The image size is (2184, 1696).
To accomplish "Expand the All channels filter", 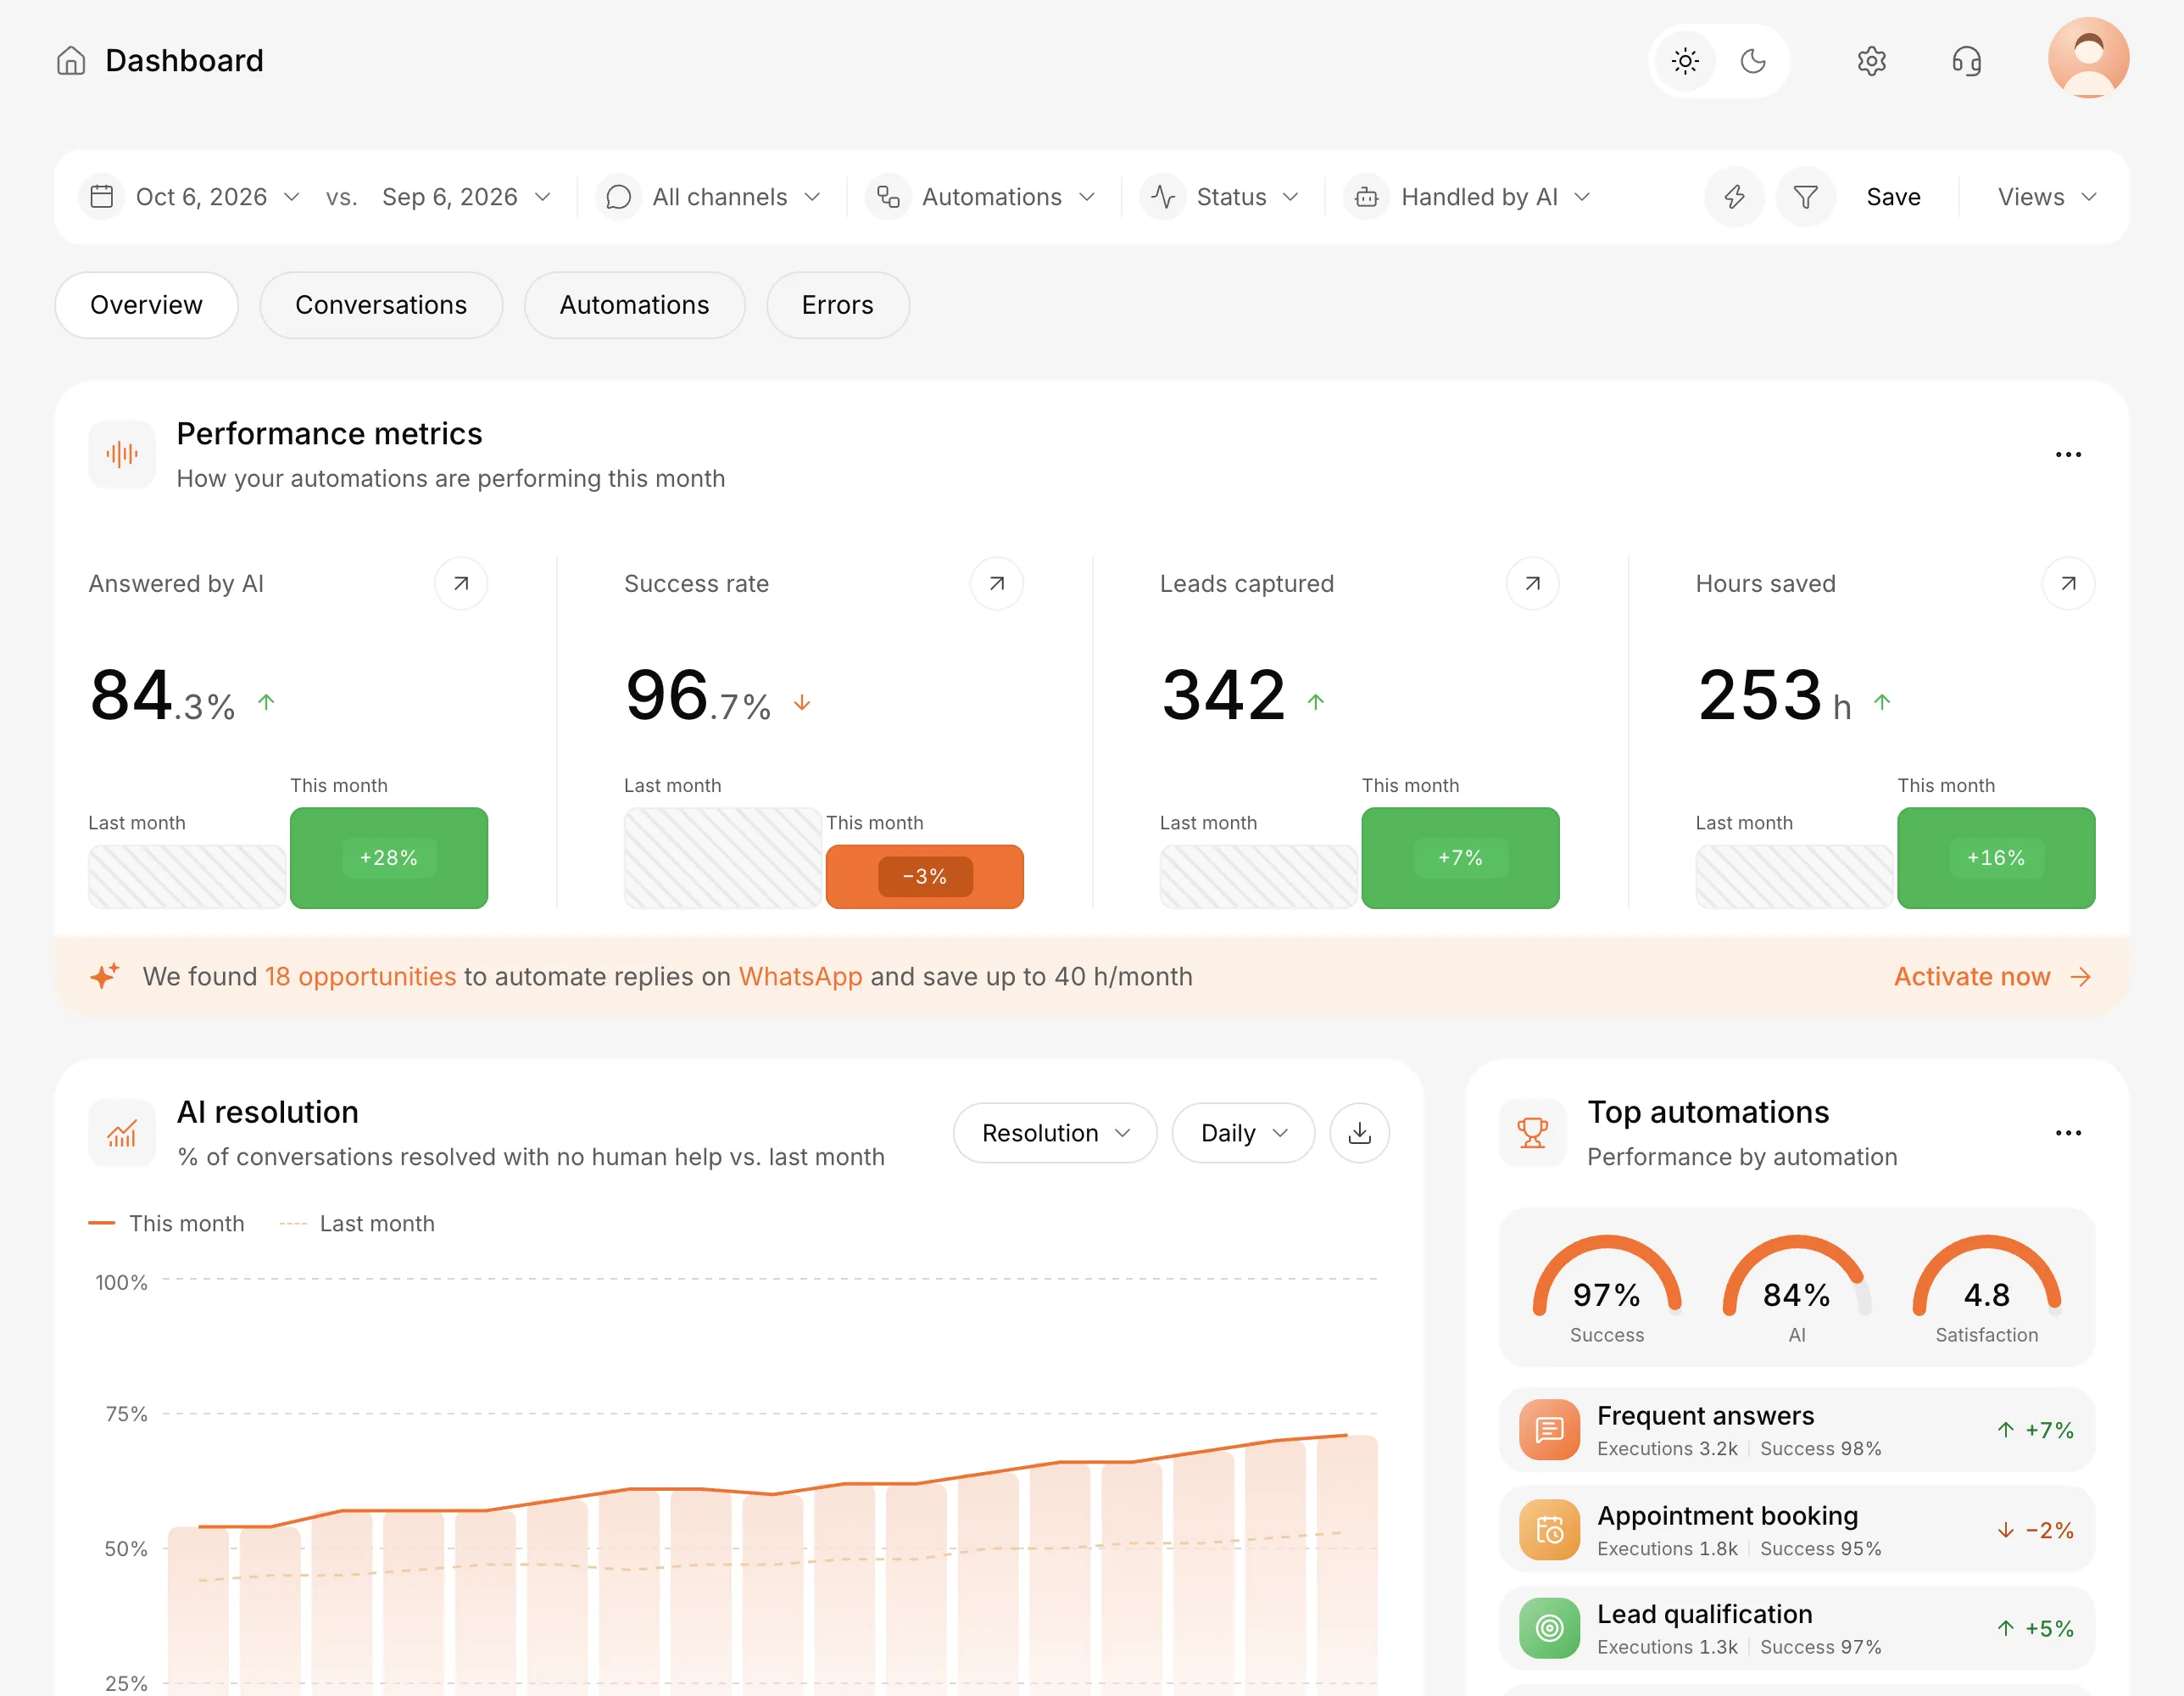I will point(710,197).
